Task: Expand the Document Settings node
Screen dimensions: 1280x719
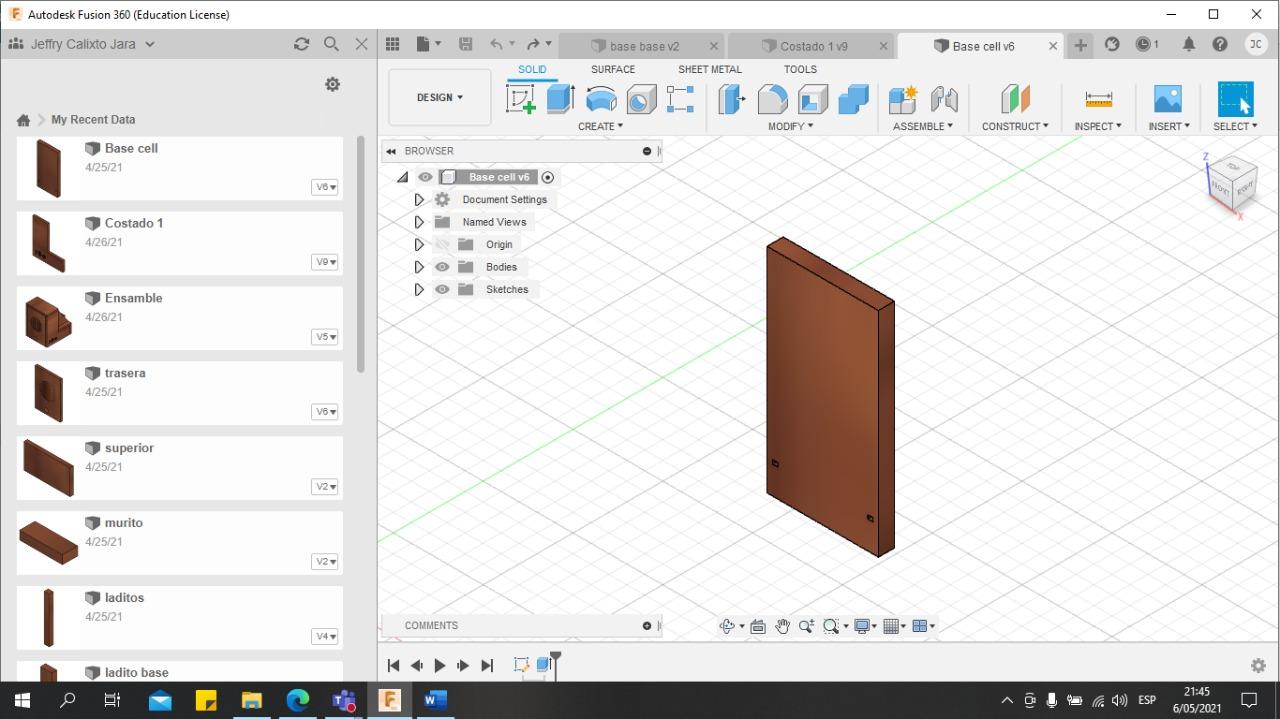Action: (419, 200)
